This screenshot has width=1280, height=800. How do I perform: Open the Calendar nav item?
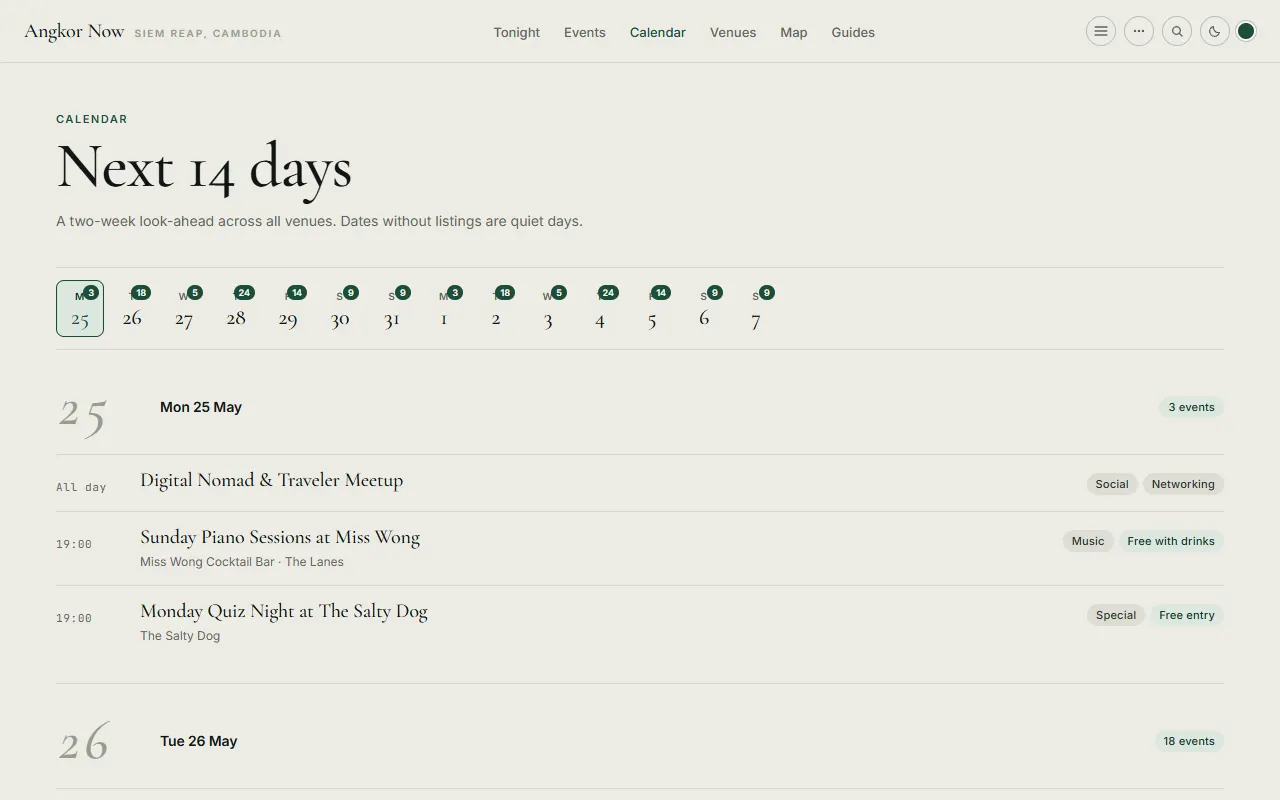pyautogui.click(x=658, y=32)
